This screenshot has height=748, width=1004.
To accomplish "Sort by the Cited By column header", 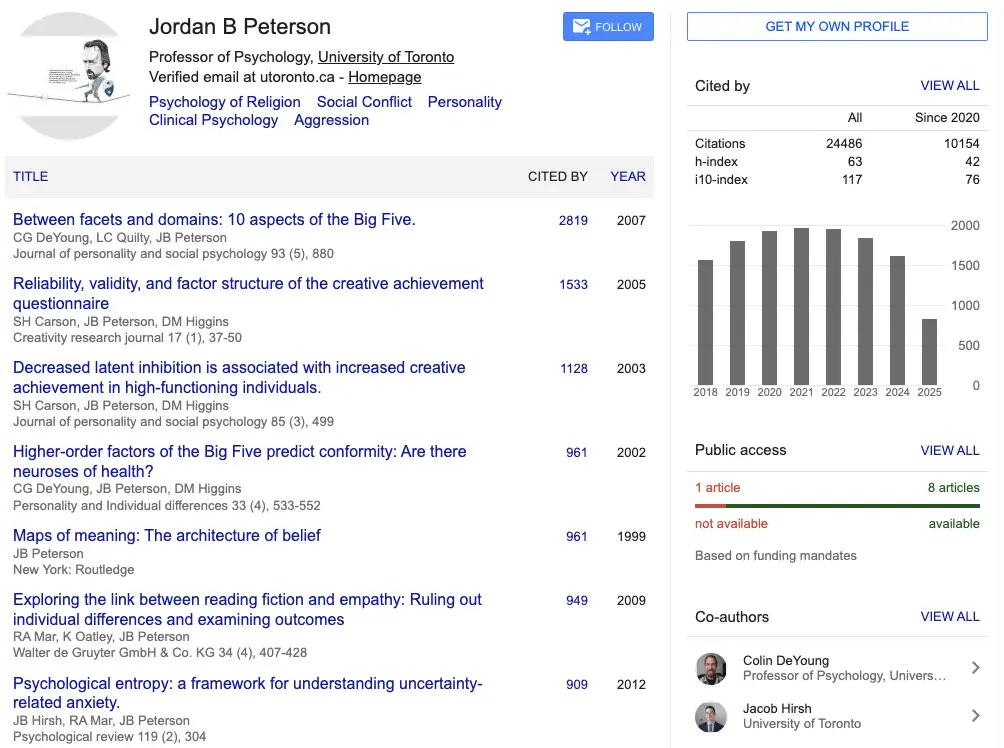I will [x=558, y=176].
